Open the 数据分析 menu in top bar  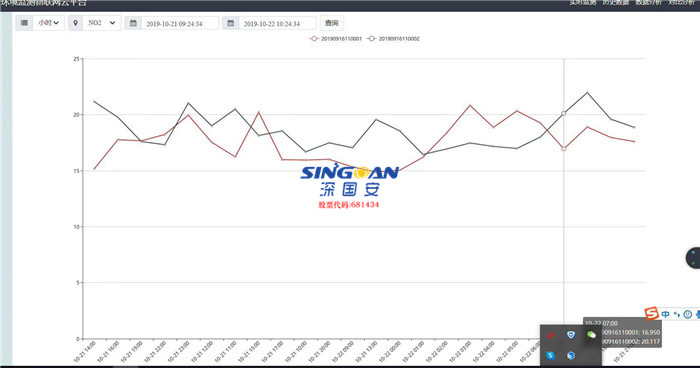point(648,3)
